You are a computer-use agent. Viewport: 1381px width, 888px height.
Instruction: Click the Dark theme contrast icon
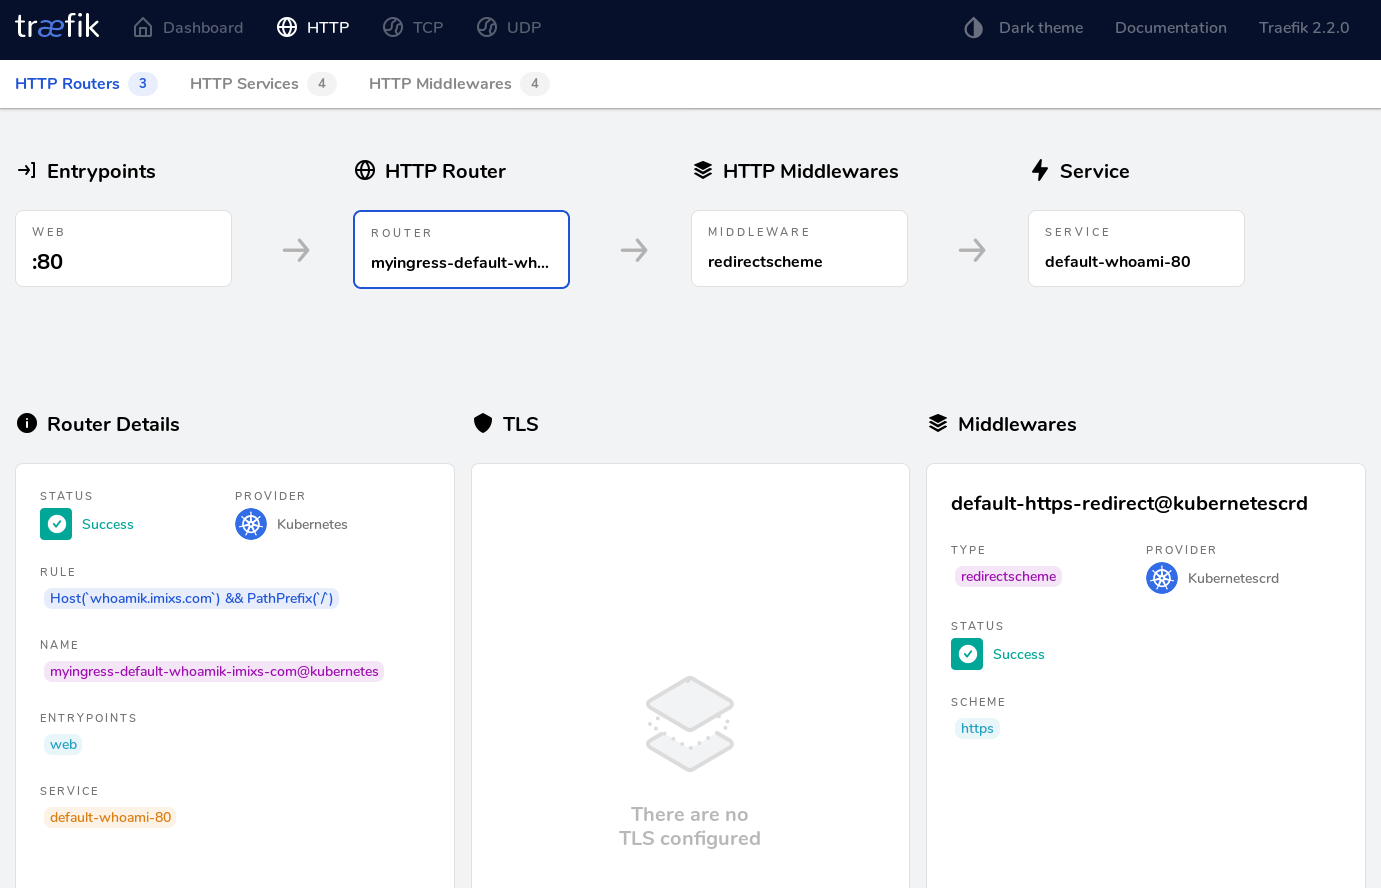[973, 28]
